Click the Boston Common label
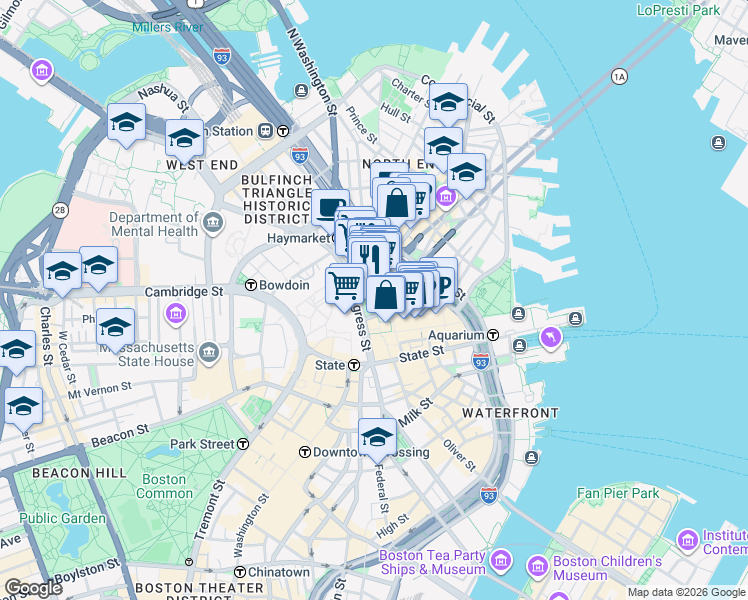This screenshot has height=600, width=748. (x=163, y=486)
